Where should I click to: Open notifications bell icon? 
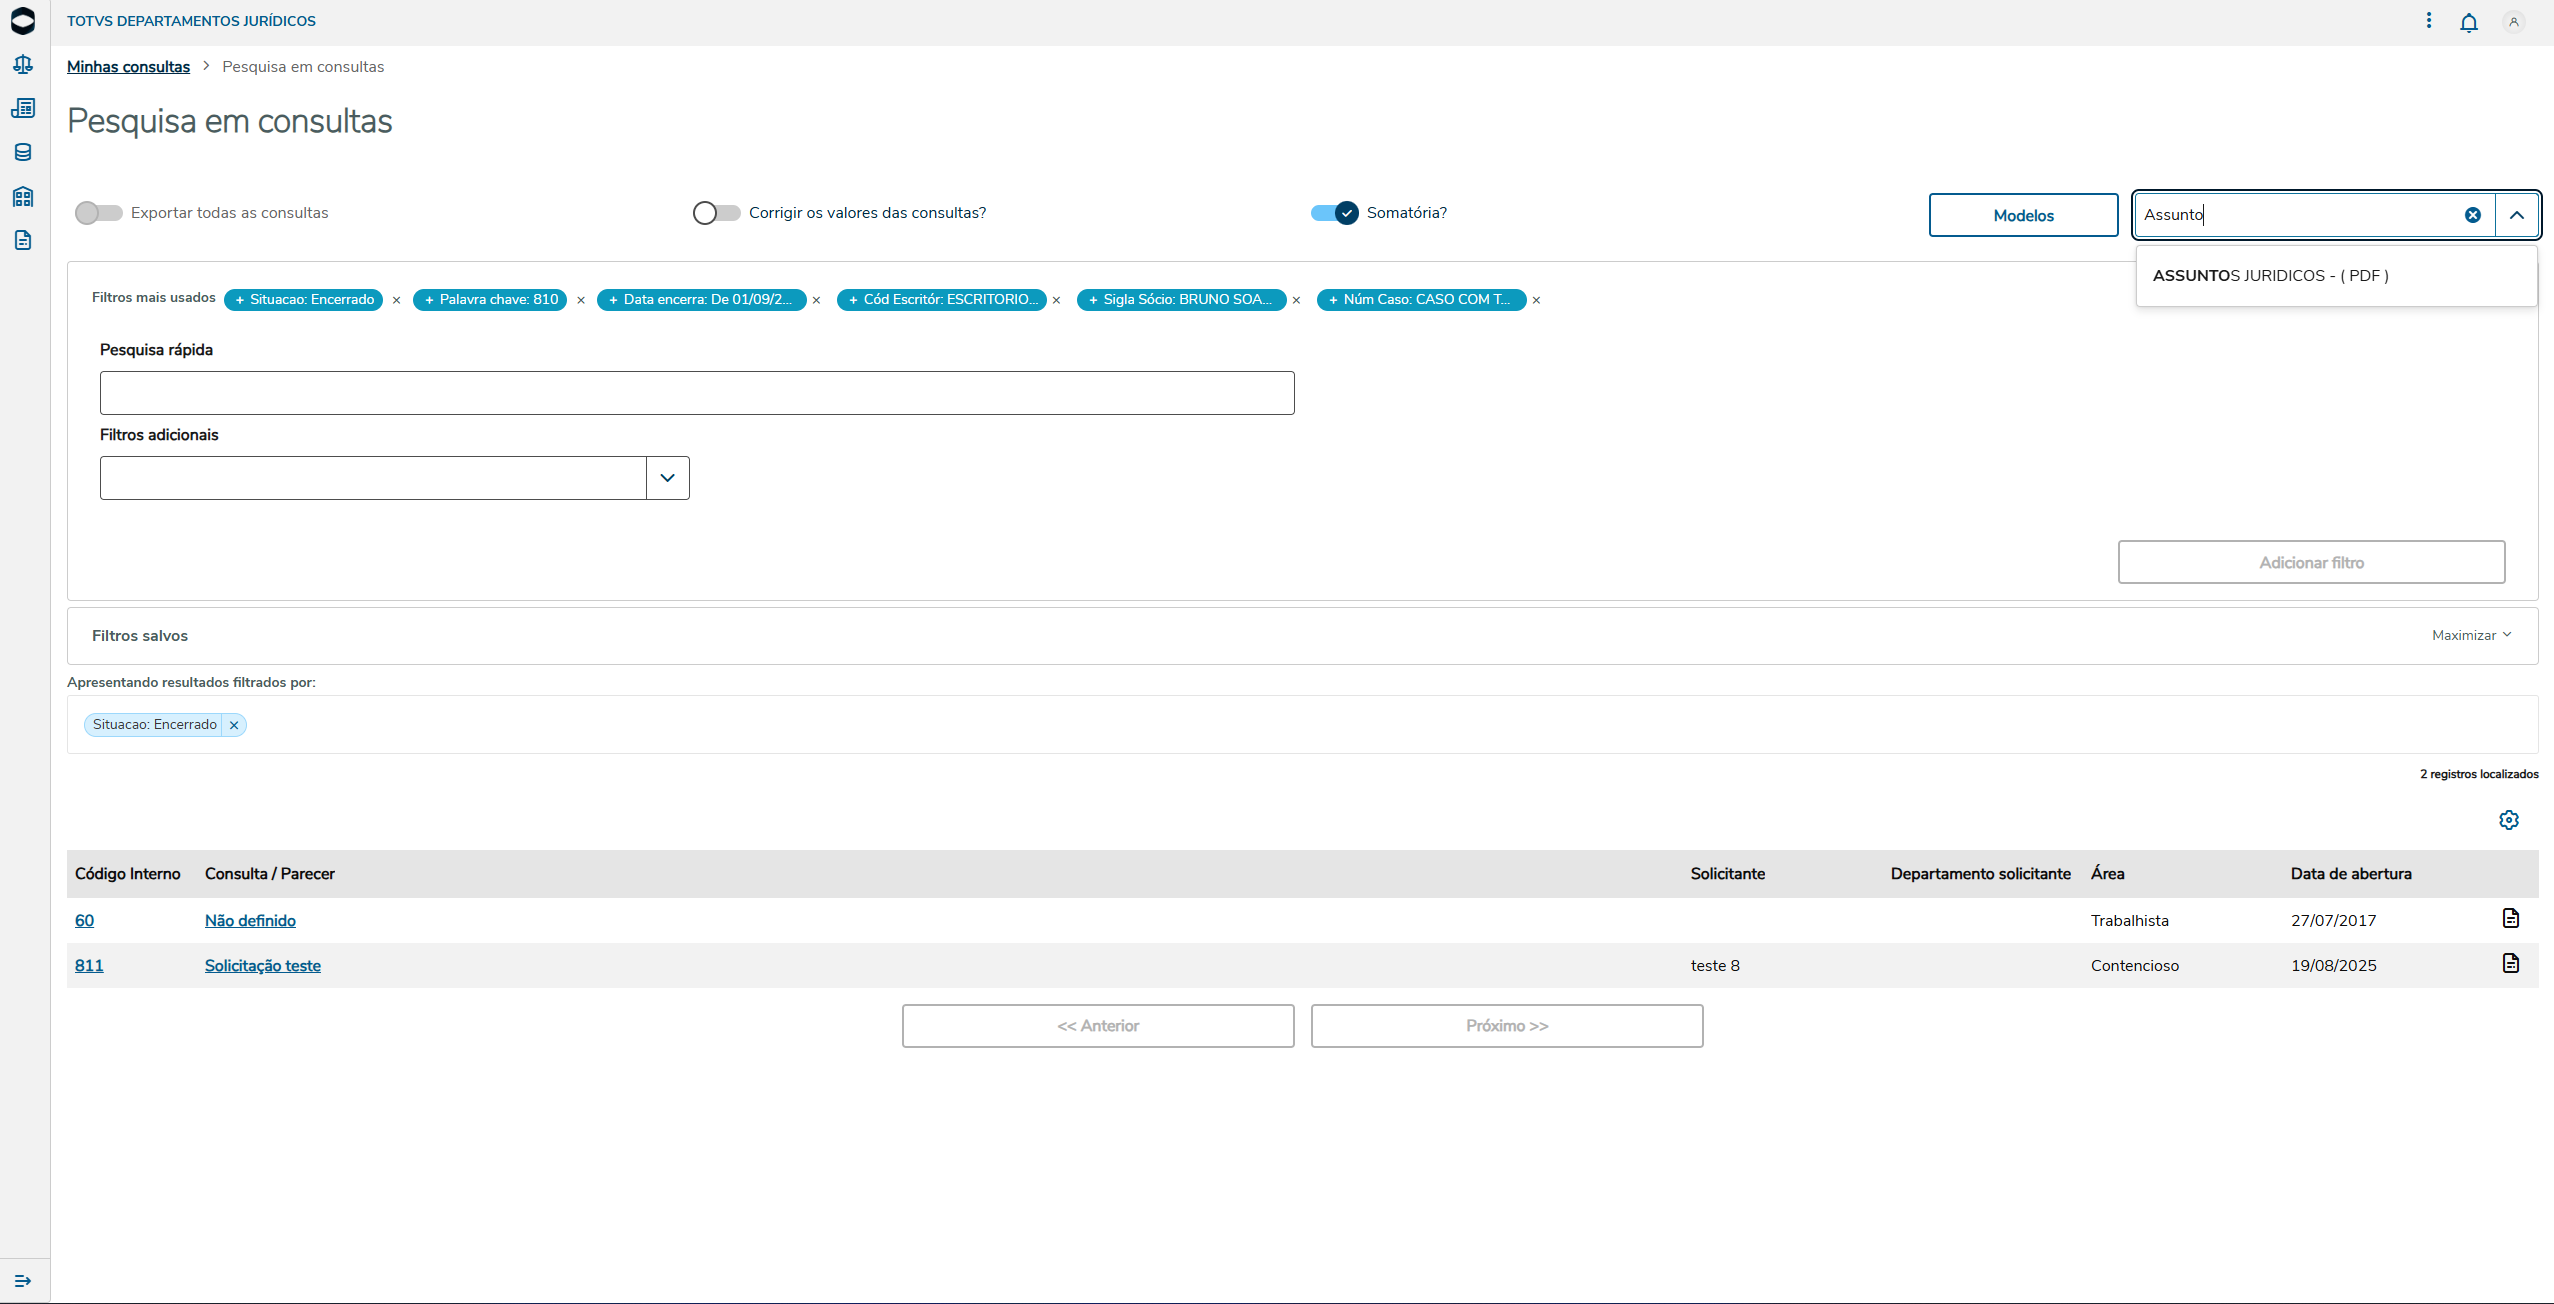(x=2468, y=22)
